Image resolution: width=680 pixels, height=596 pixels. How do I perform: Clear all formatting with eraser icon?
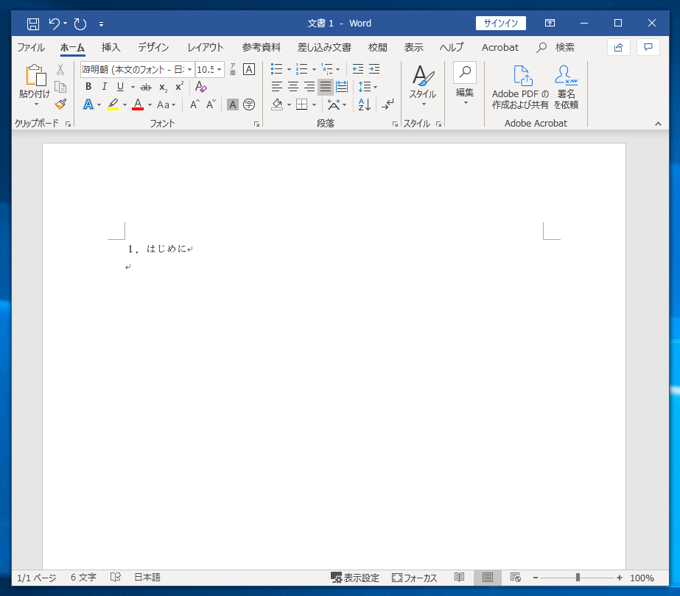click(x=201, y=87)
